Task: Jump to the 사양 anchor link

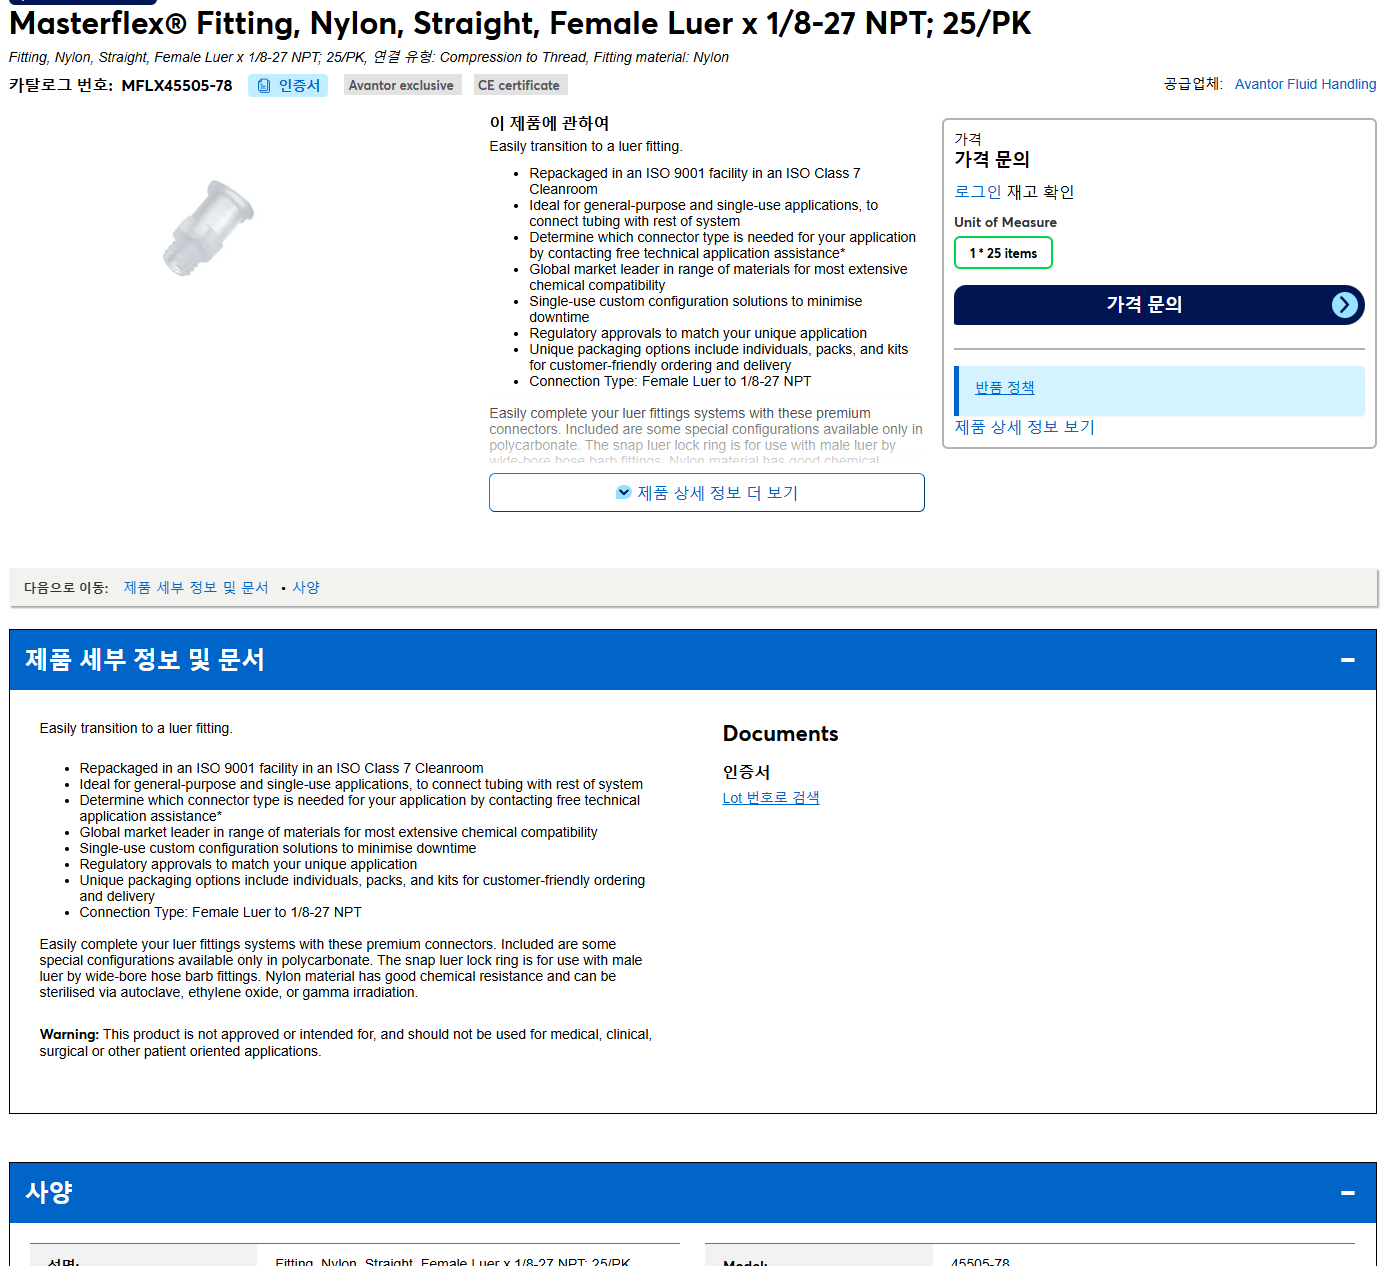Action: click(x=306, y=588)
